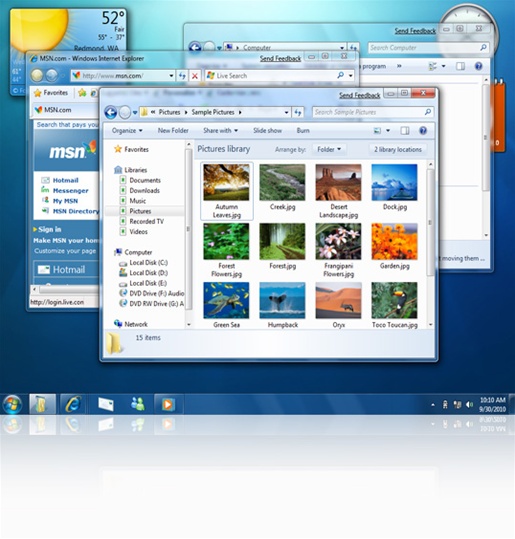Open the Organize menu
The image size is (515, 539).
[x=127, y=131]
